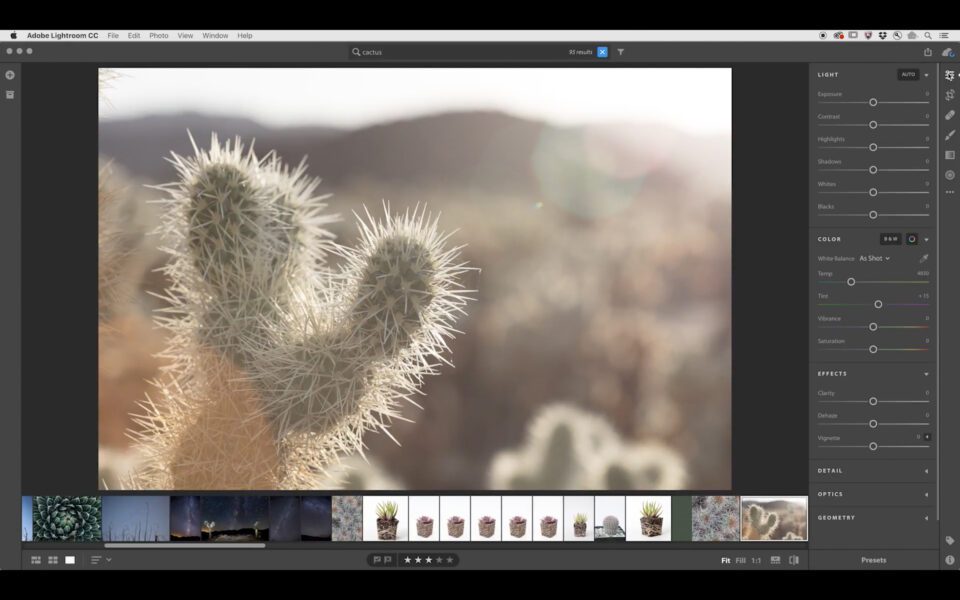Open the Edit menu
Image resolution: width=960 pixels, height=600 pixels.
tap(134, 36)
